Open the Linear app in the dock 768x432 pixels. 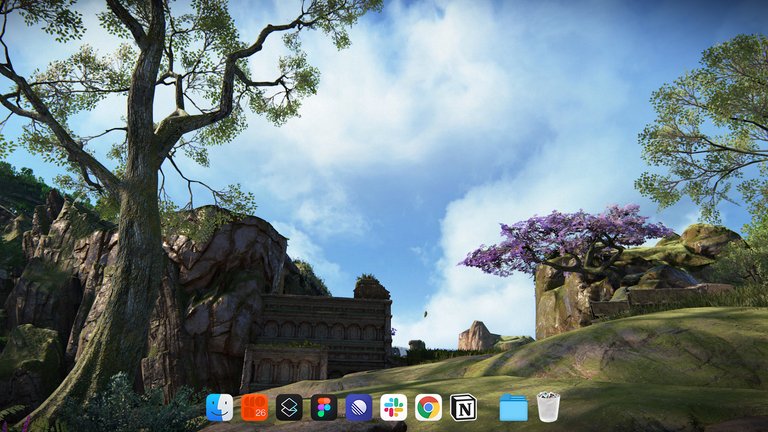coord(359,408)
